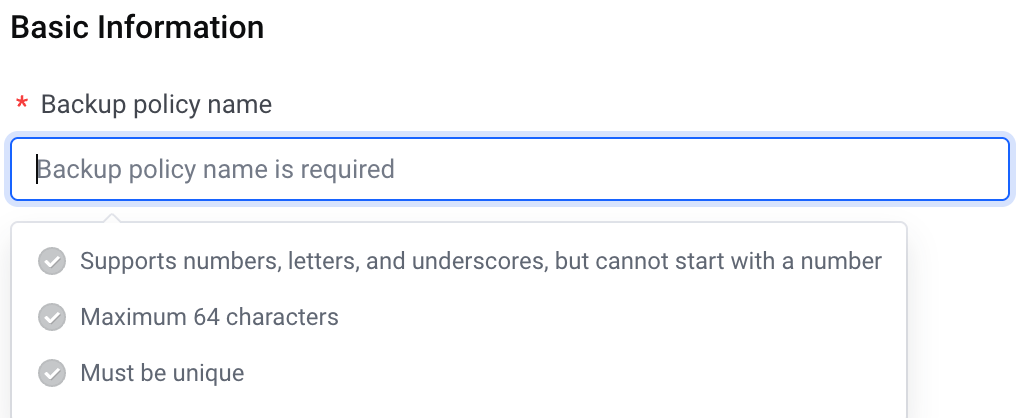Click the 'Maximum 64 characters' rule text
Viewport: 1028px width, 418px height.
click(209, 317)
